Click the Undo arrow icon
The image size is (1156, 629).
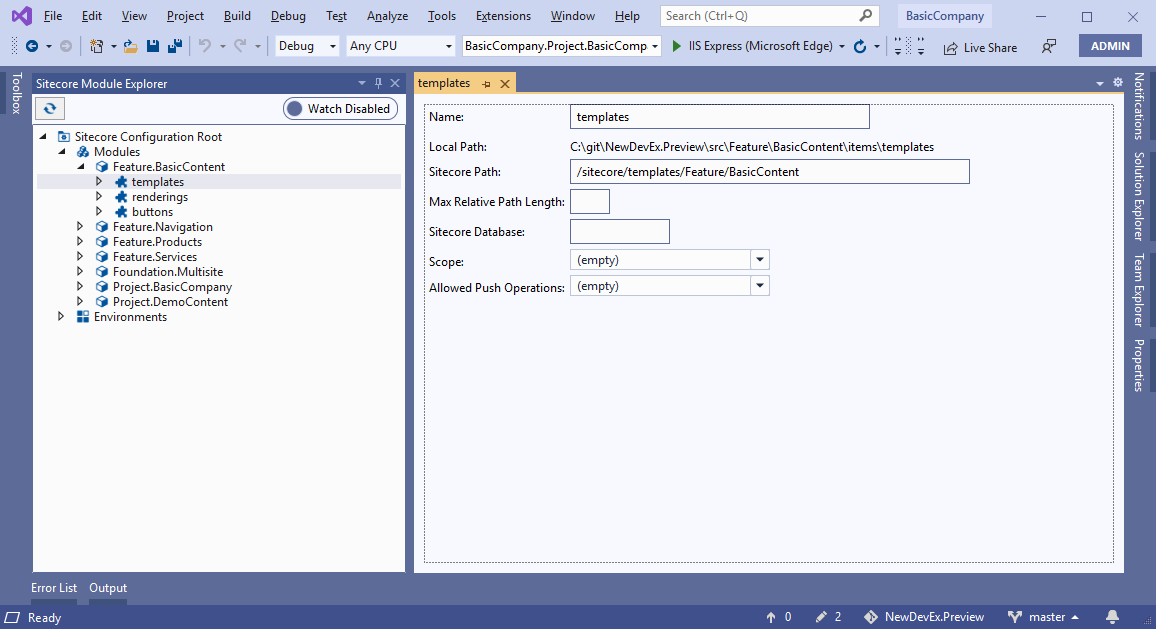(205, 46)
